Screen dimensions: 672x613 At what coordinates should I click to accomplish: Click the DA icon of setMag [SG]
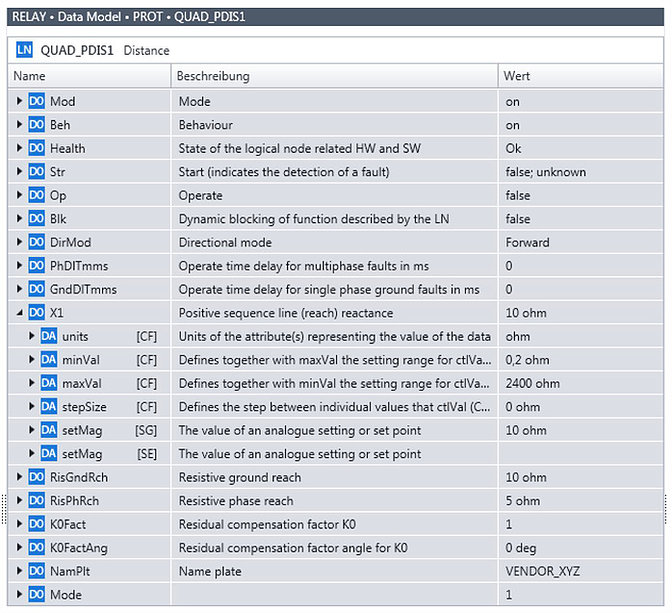tap(49, 430)
